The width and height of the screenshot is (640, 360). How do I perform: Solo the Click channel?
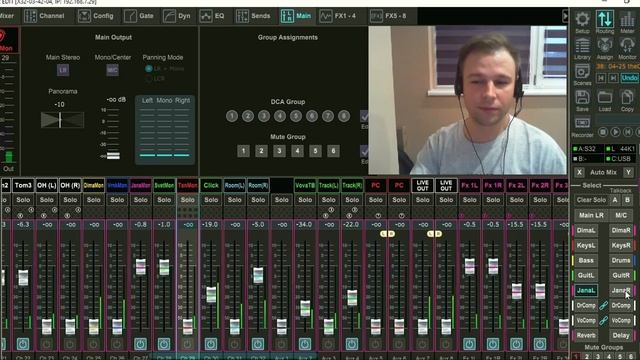[x=211, y=200]
